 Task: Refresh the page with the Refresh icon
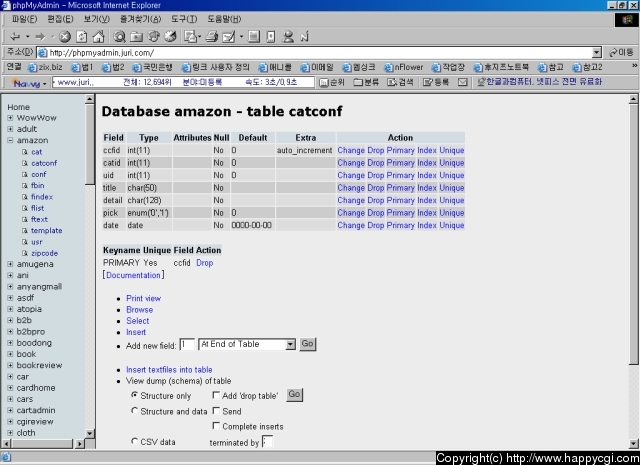point(82,37)
